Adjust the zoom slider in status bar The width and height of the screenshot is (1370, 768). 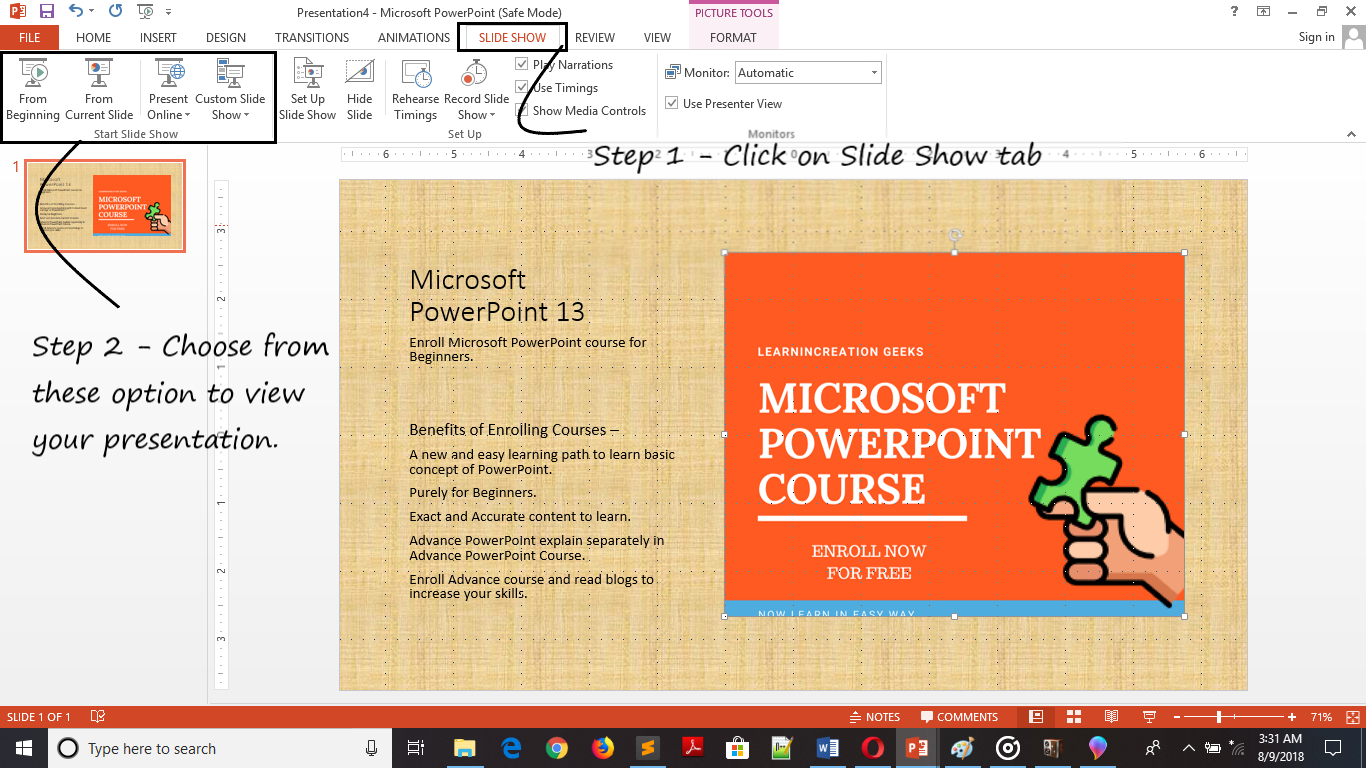(x=1219, y=717)
